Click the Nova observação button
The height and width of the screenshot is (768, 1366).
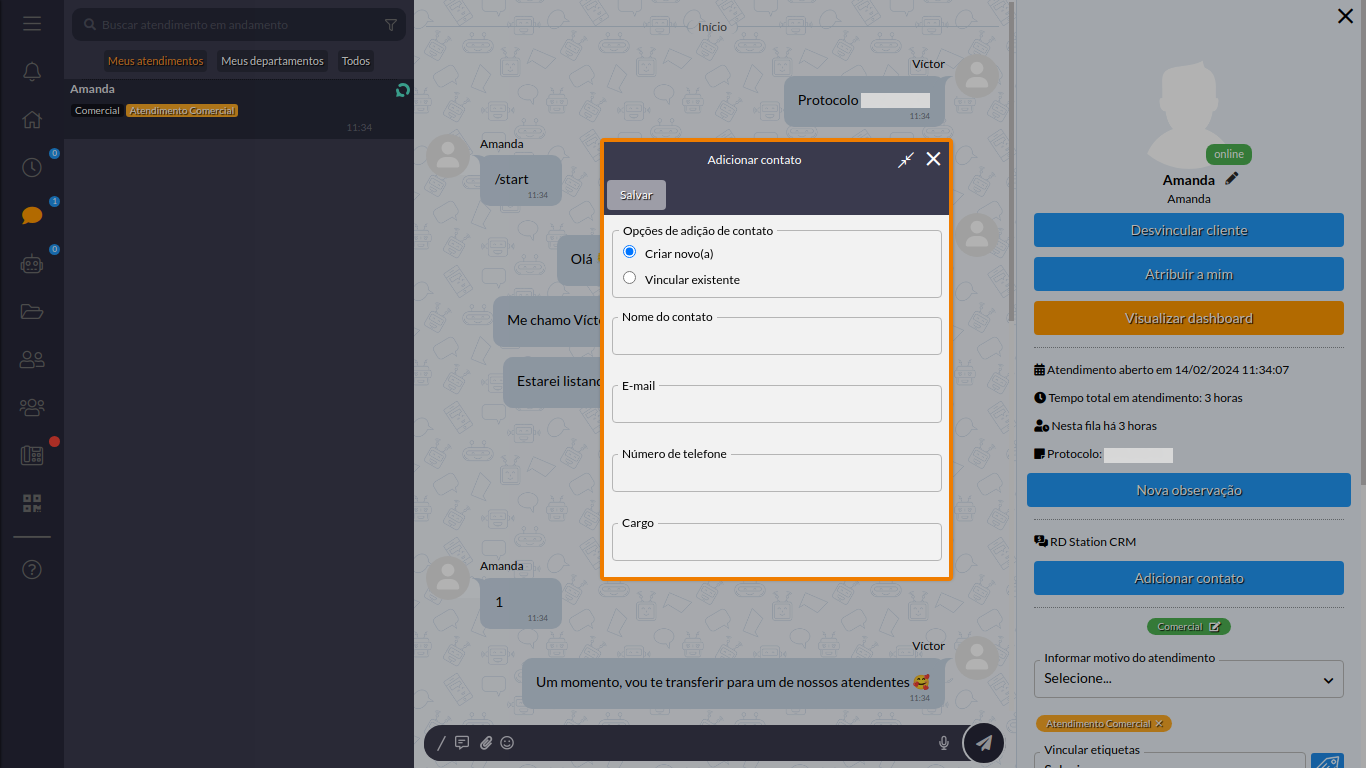[x=1189, y=490]
